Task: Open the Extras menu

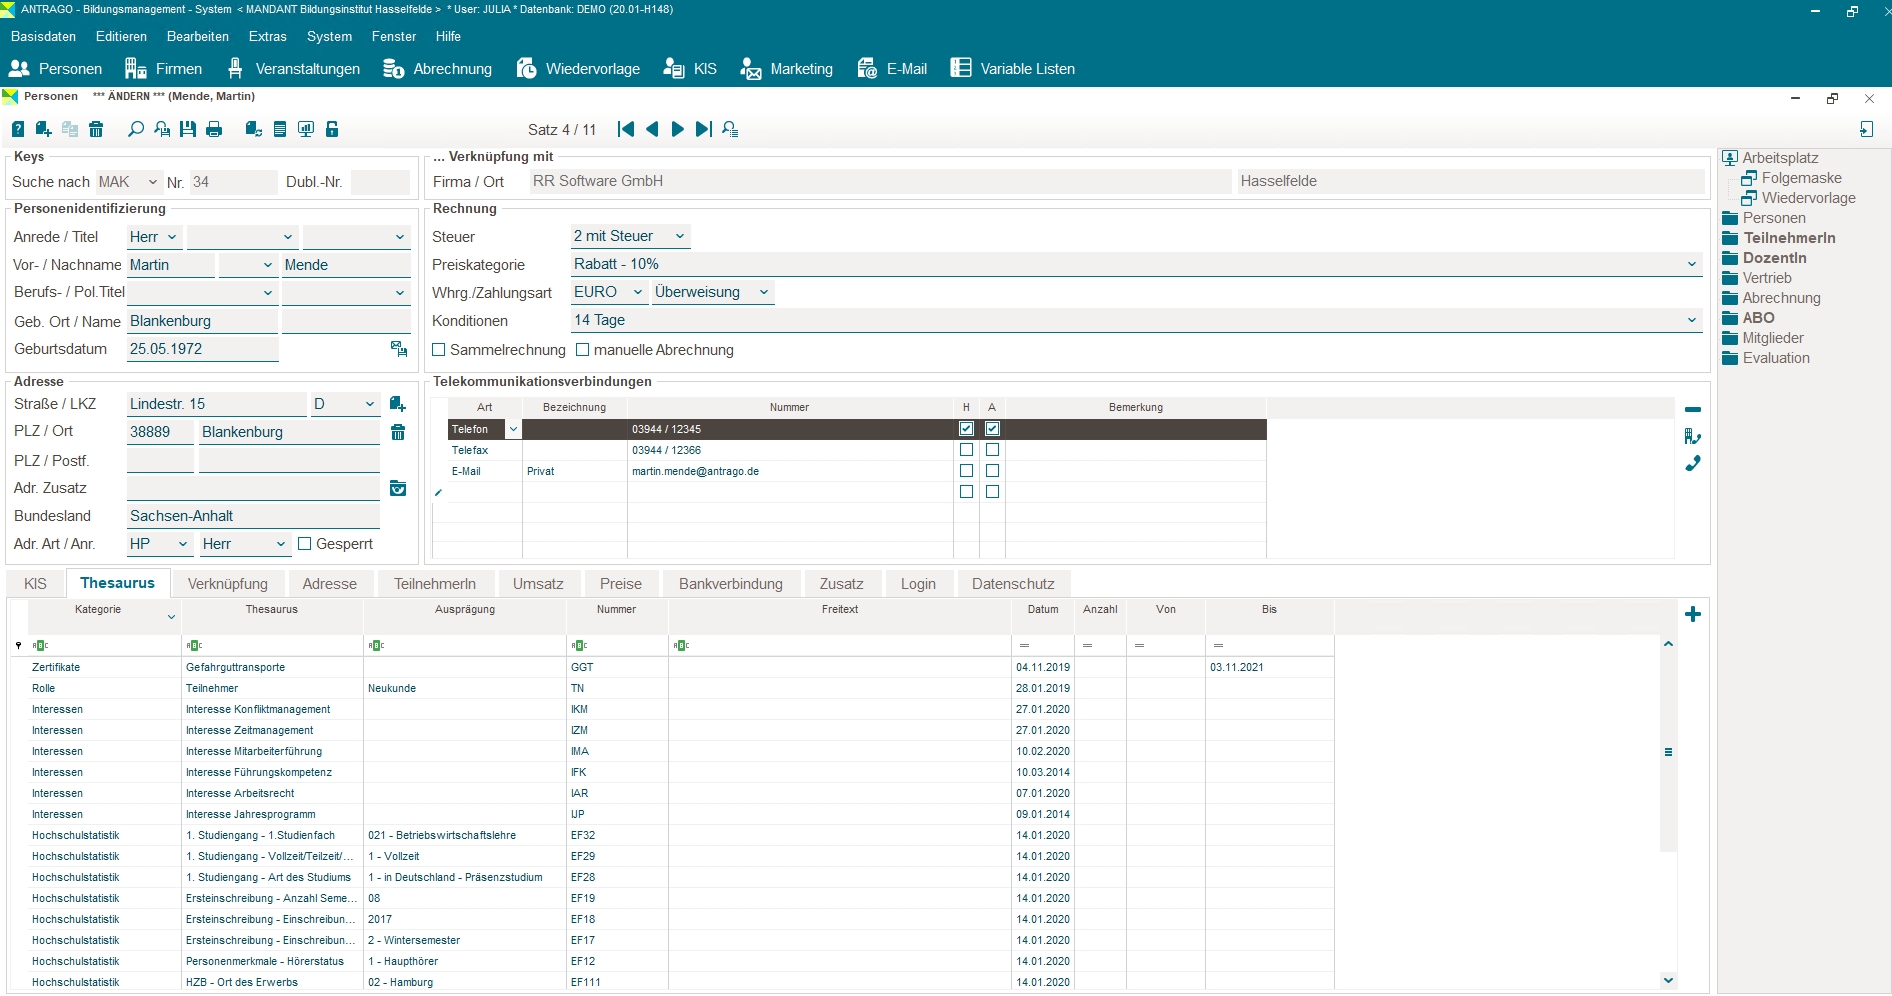Action: pyautogui.click(x=267, y=36)
